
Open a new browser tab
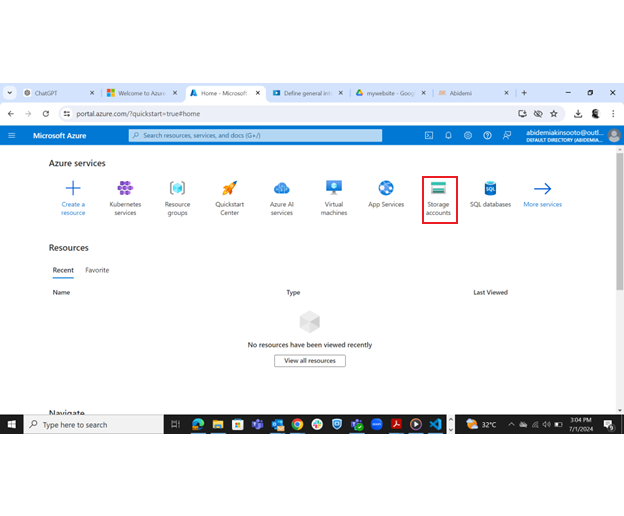coord(524,93)
